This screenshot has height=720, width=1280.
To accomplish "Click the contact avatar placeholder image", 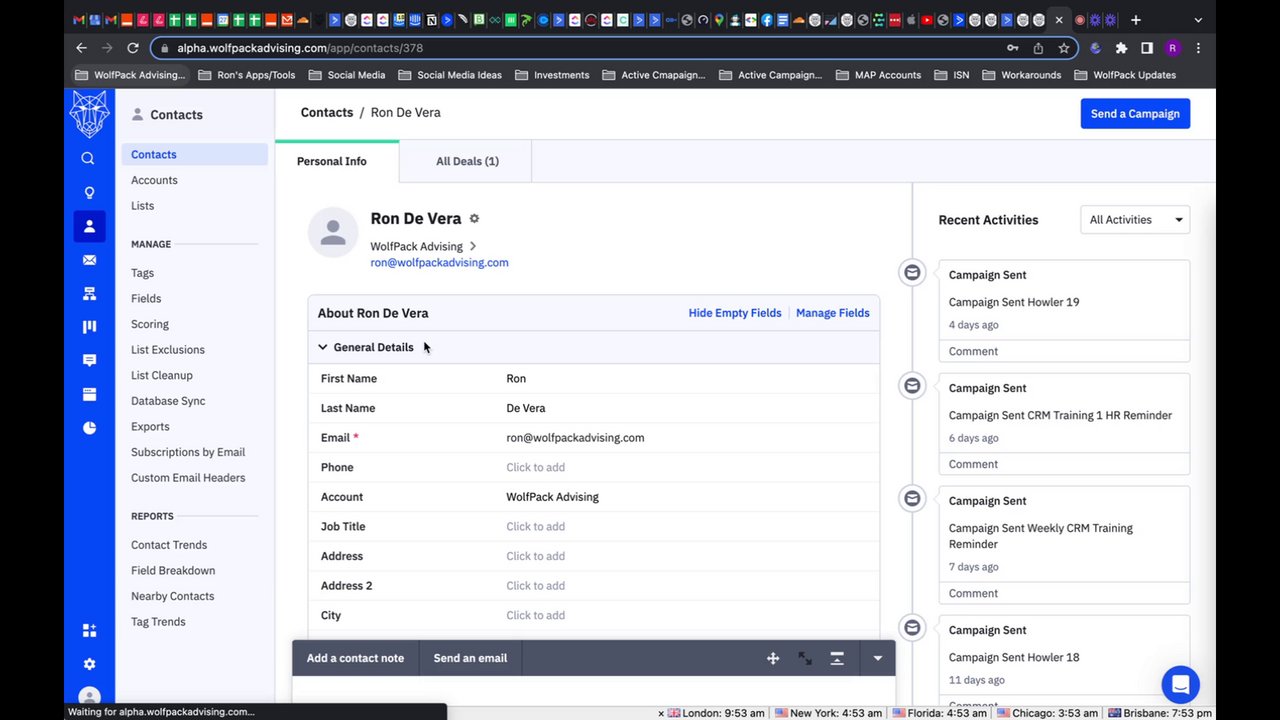I will pyautogui.click(x=333, y=232).
